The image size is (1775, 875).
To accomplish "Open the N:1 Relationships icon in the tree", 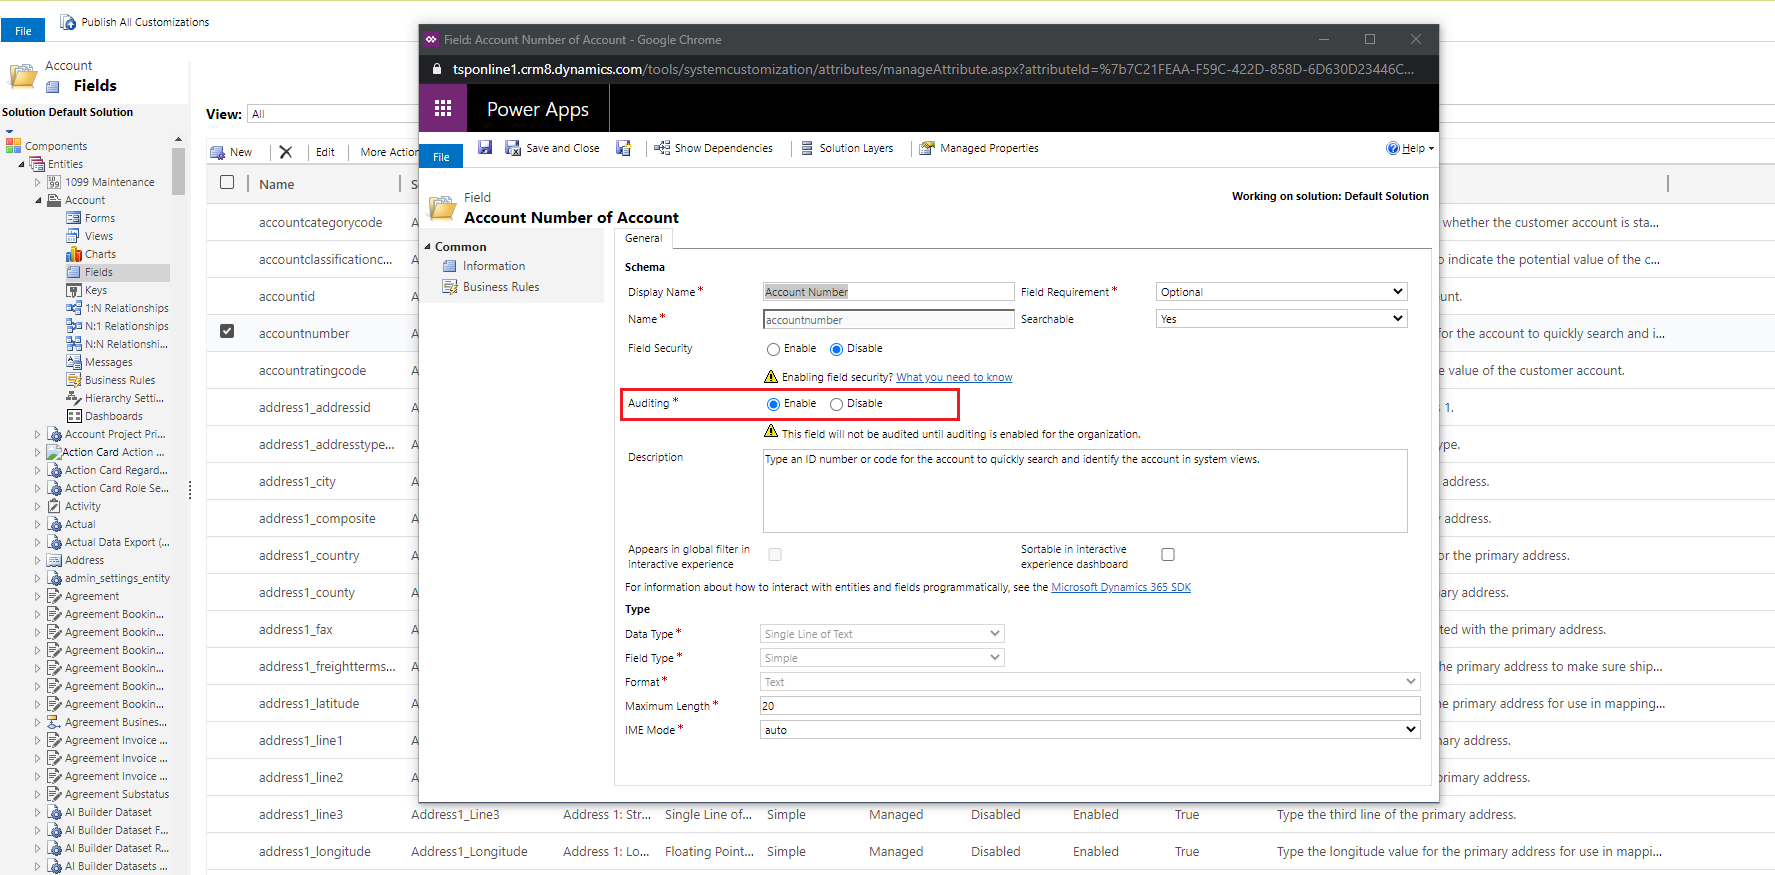I will click(74, 326).
